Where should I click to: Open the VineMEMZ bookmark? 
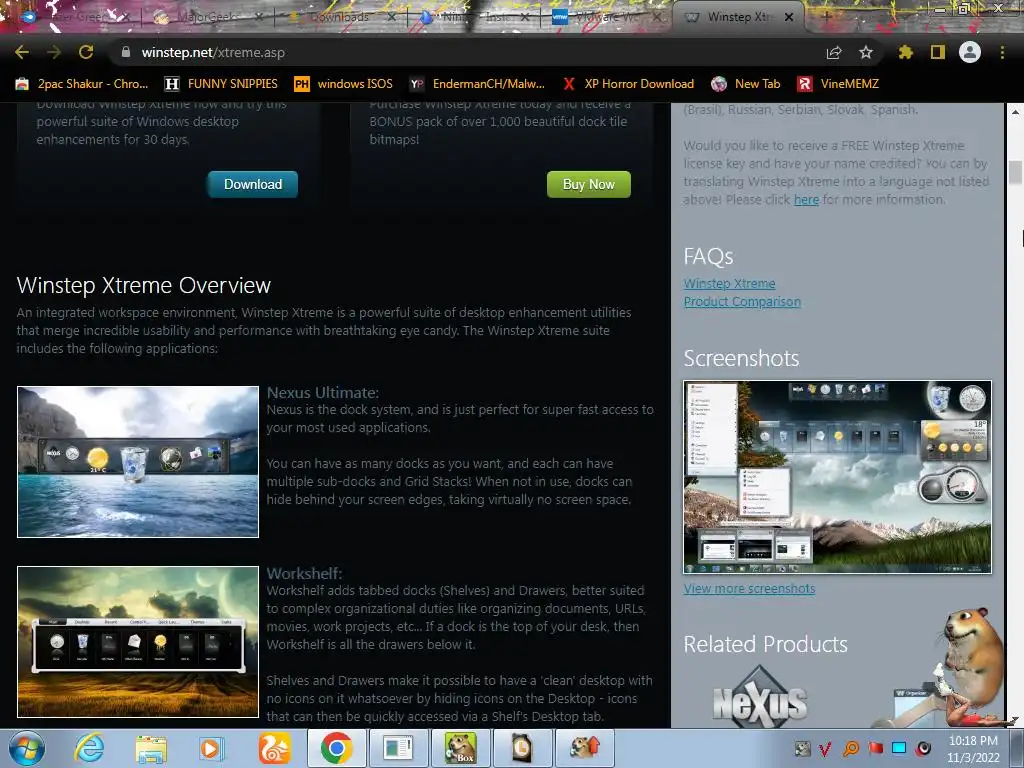[838, 84]
